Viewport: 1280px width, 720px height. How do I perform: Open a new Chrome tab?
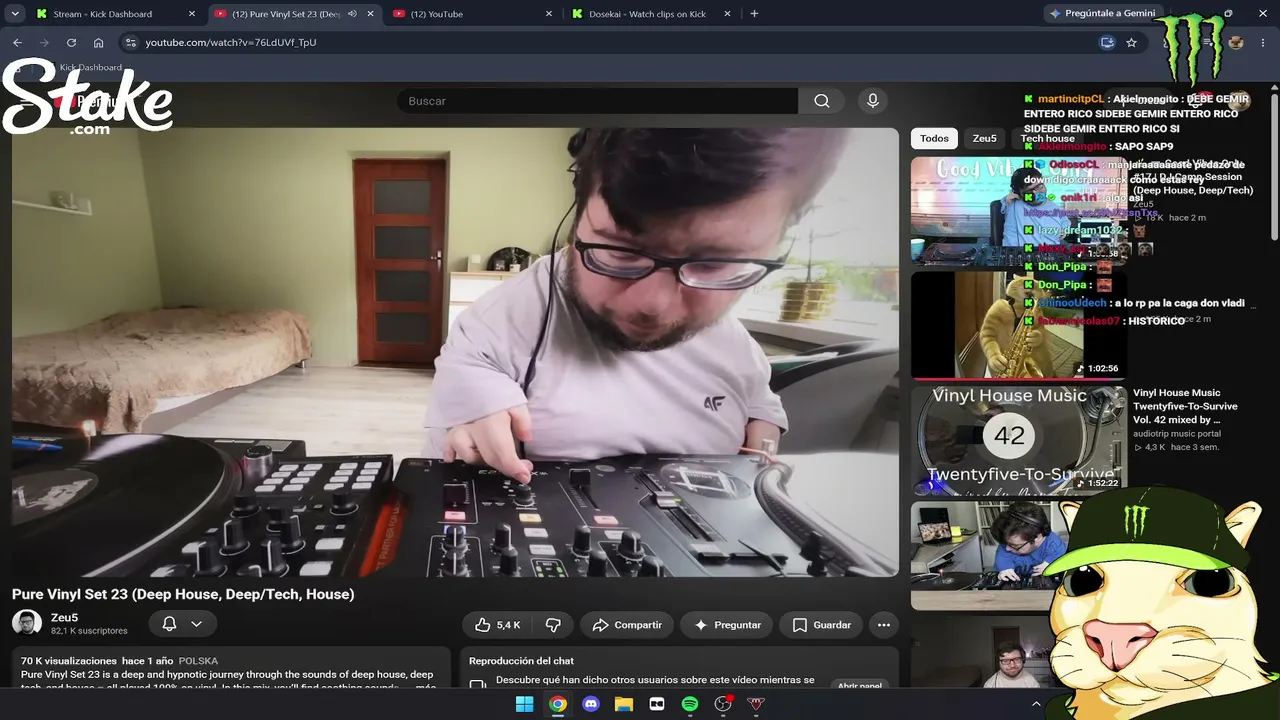[x=754, y=14]
